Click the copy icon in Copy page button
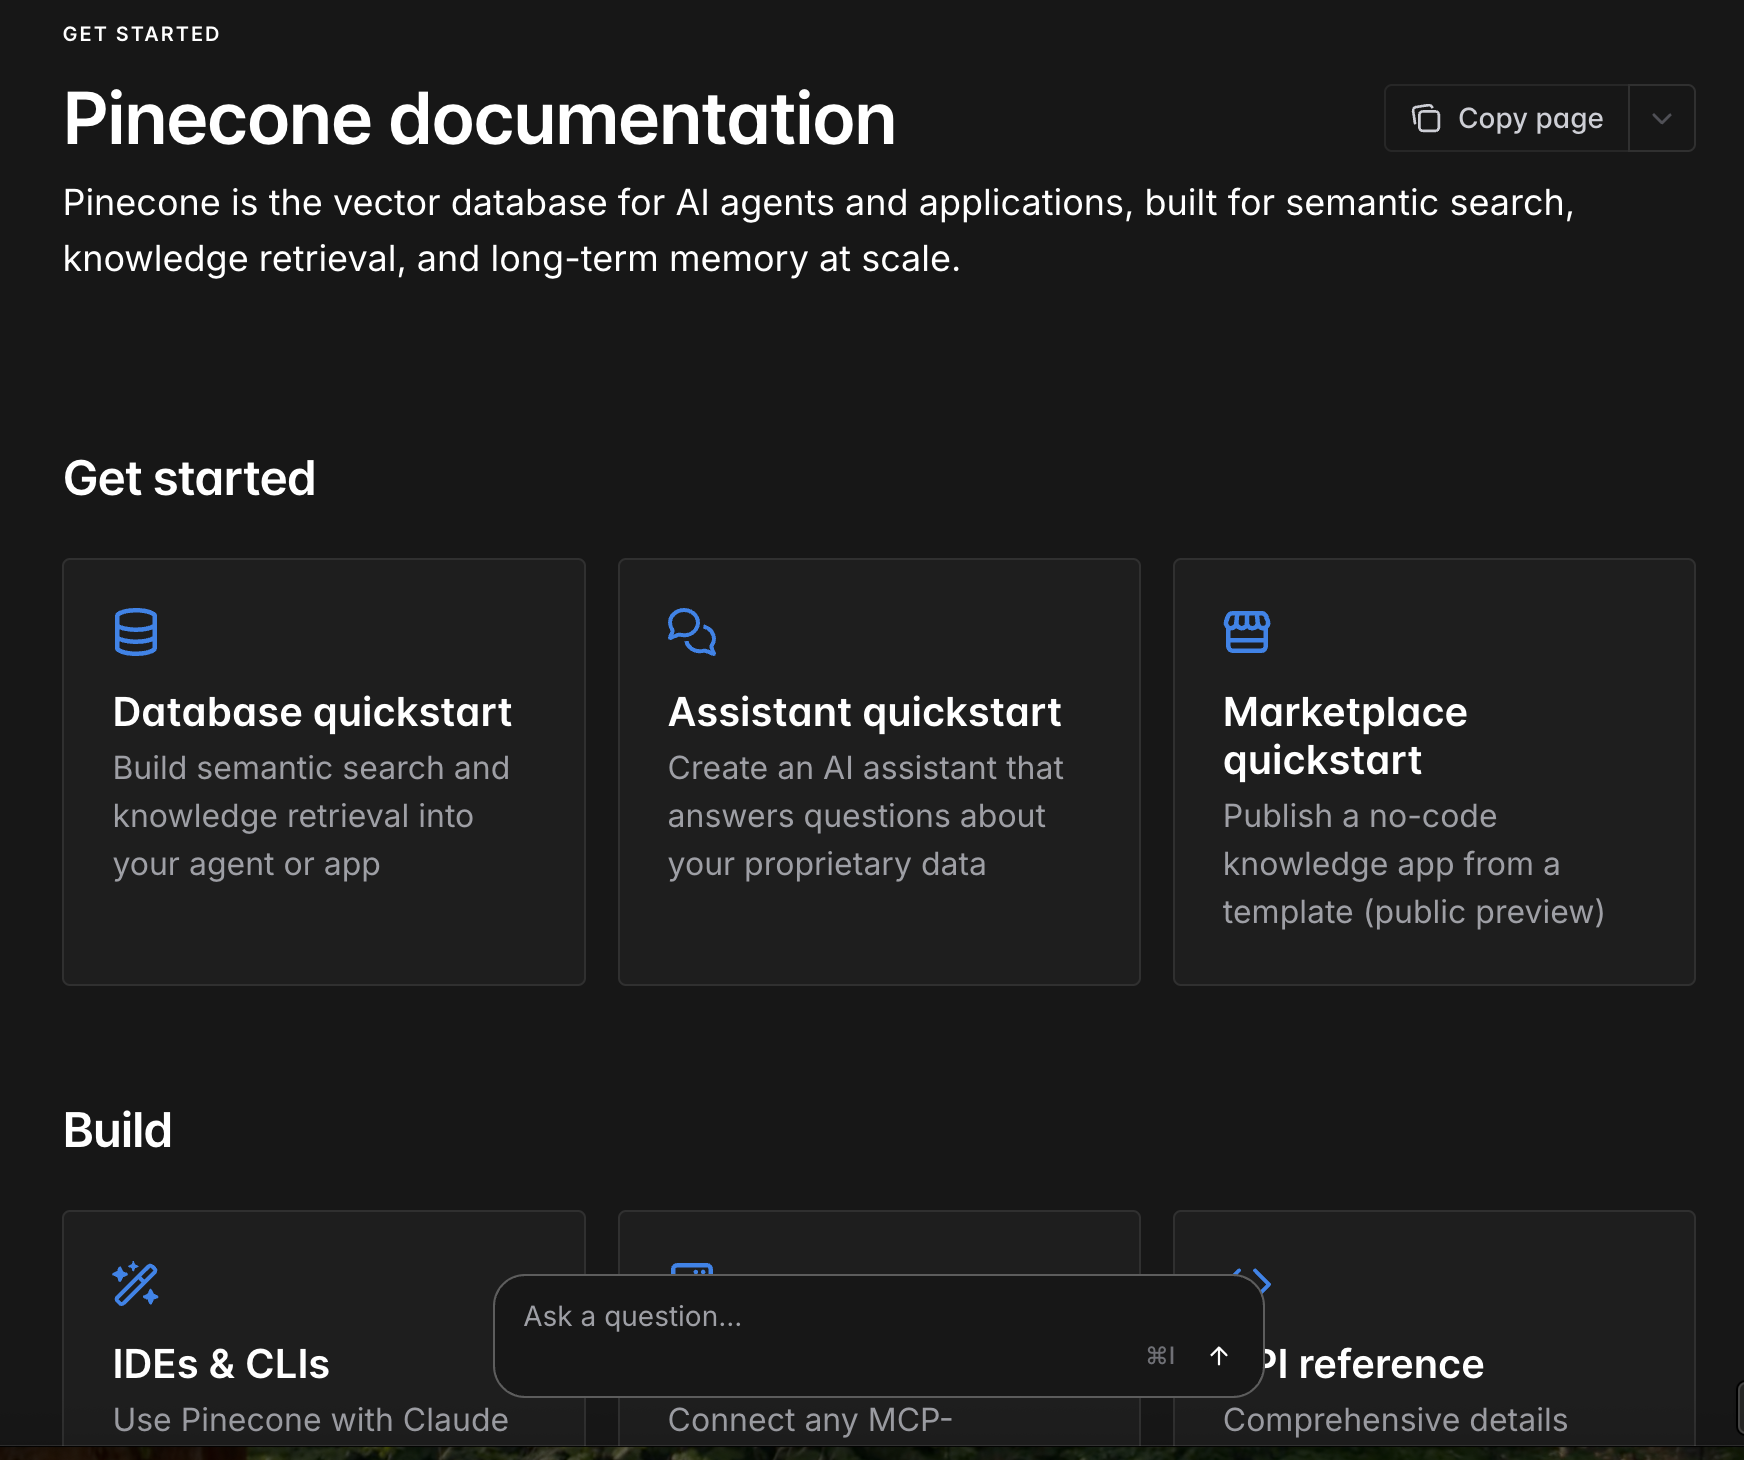Viewport: 1744px width, 1460px height. pyautogui.click(x=1426, y=118)
